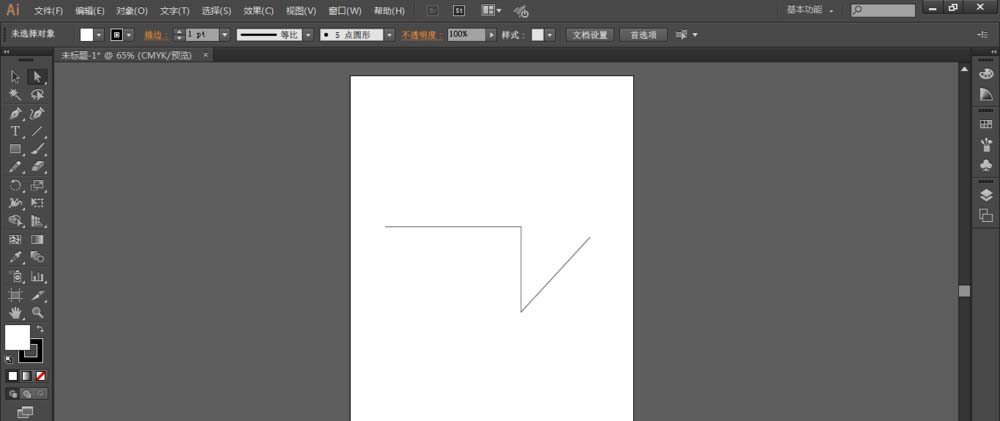Open the 基本功能 workspace switcher
The height and width of the screenshot is (421, 1000).
pyautogui.click(x=810, y=10)
